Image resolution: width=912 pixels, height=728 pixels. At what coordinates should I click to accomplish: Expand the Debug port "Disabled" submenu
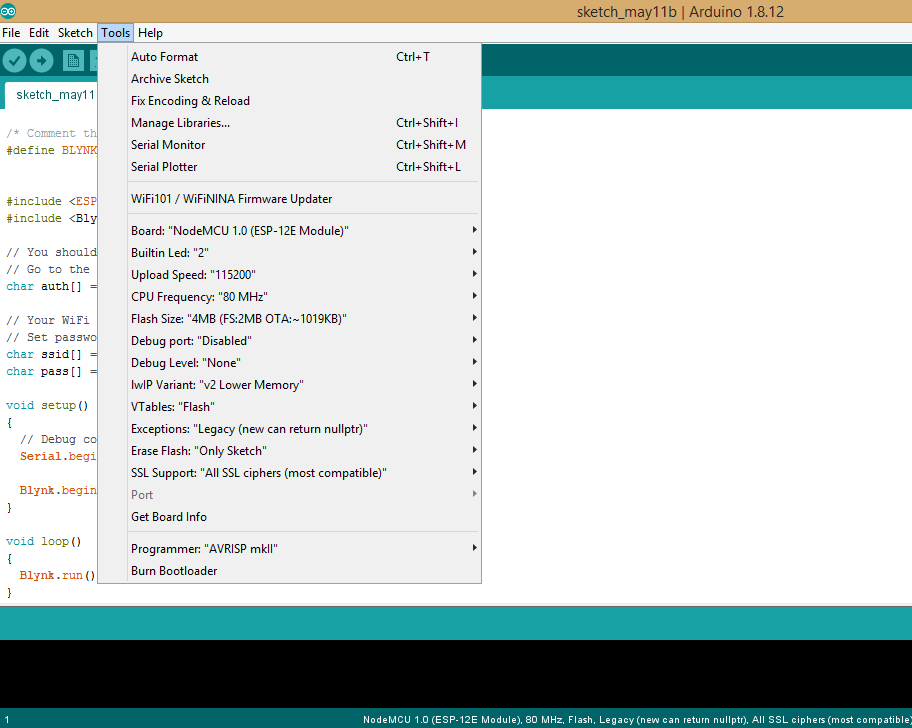click(x=289, y=342)
